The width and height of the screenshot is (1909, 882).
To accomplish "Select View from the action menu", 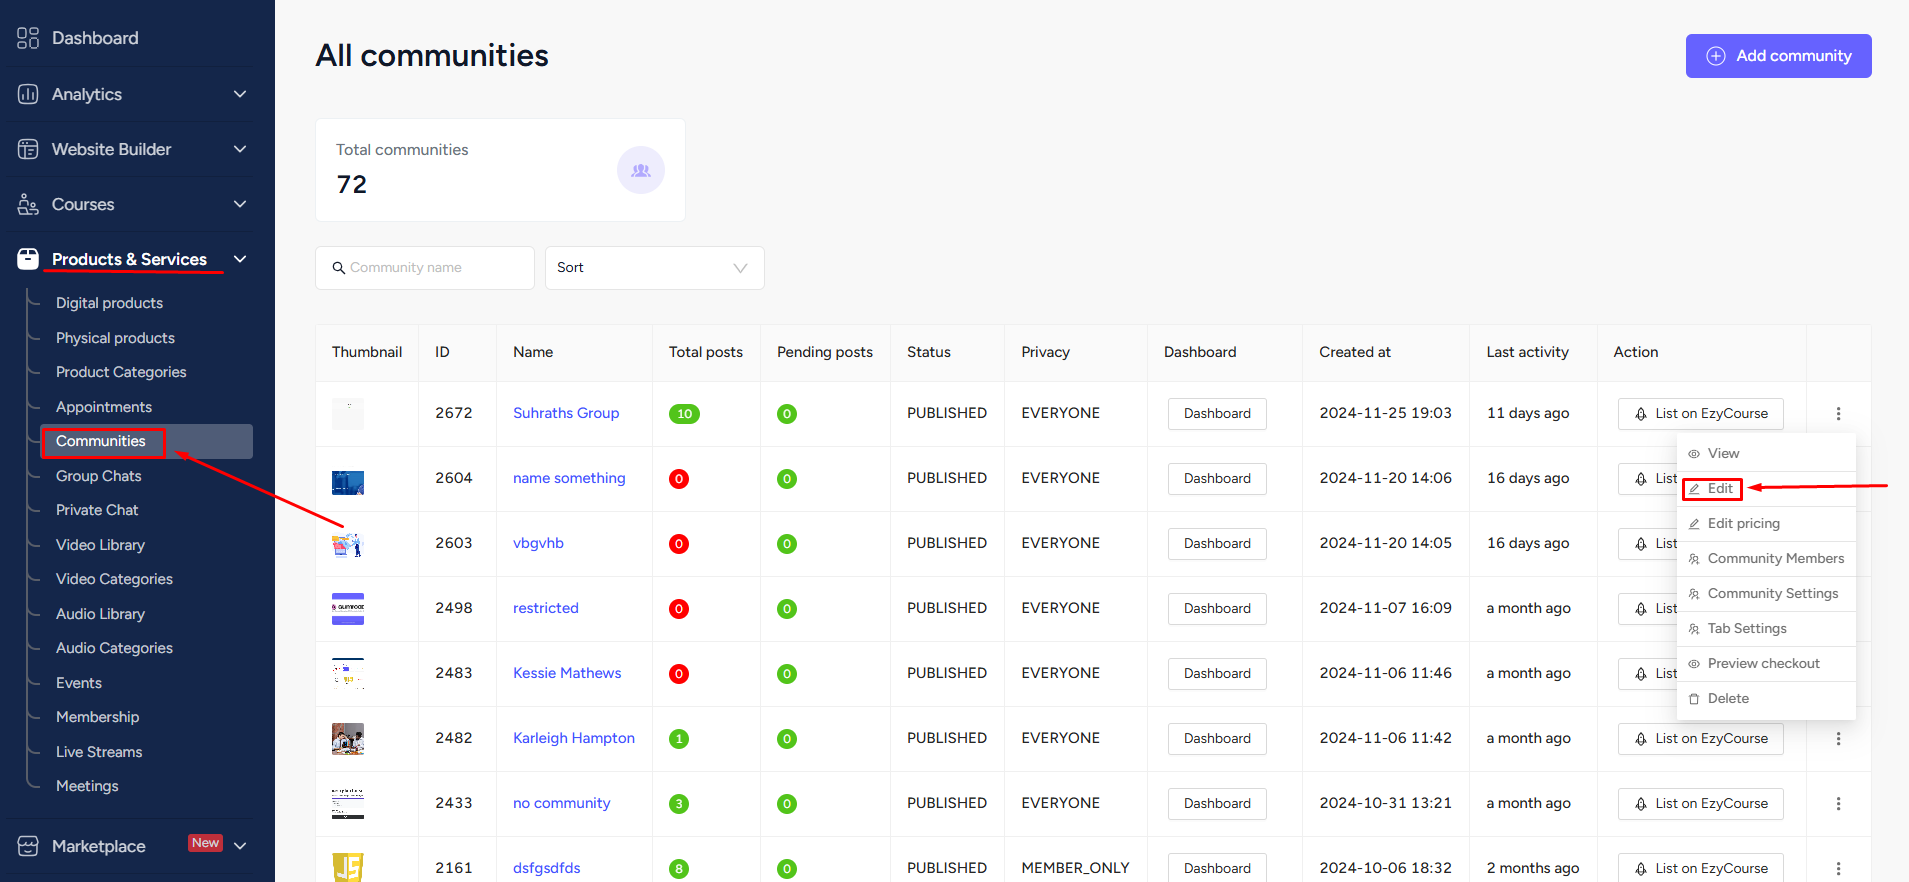I will (x=1766, y=453).
